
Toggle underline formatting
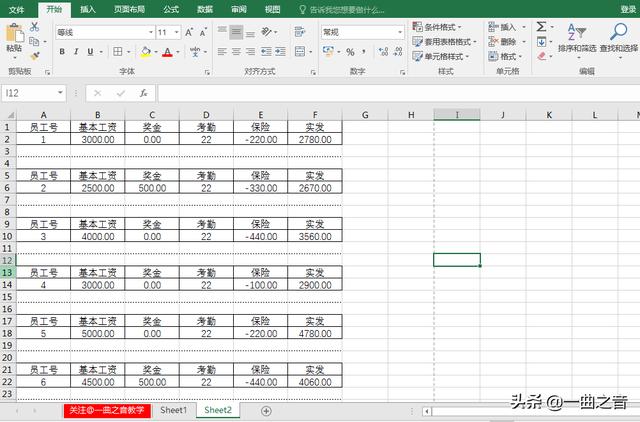[x=90, y=52]
